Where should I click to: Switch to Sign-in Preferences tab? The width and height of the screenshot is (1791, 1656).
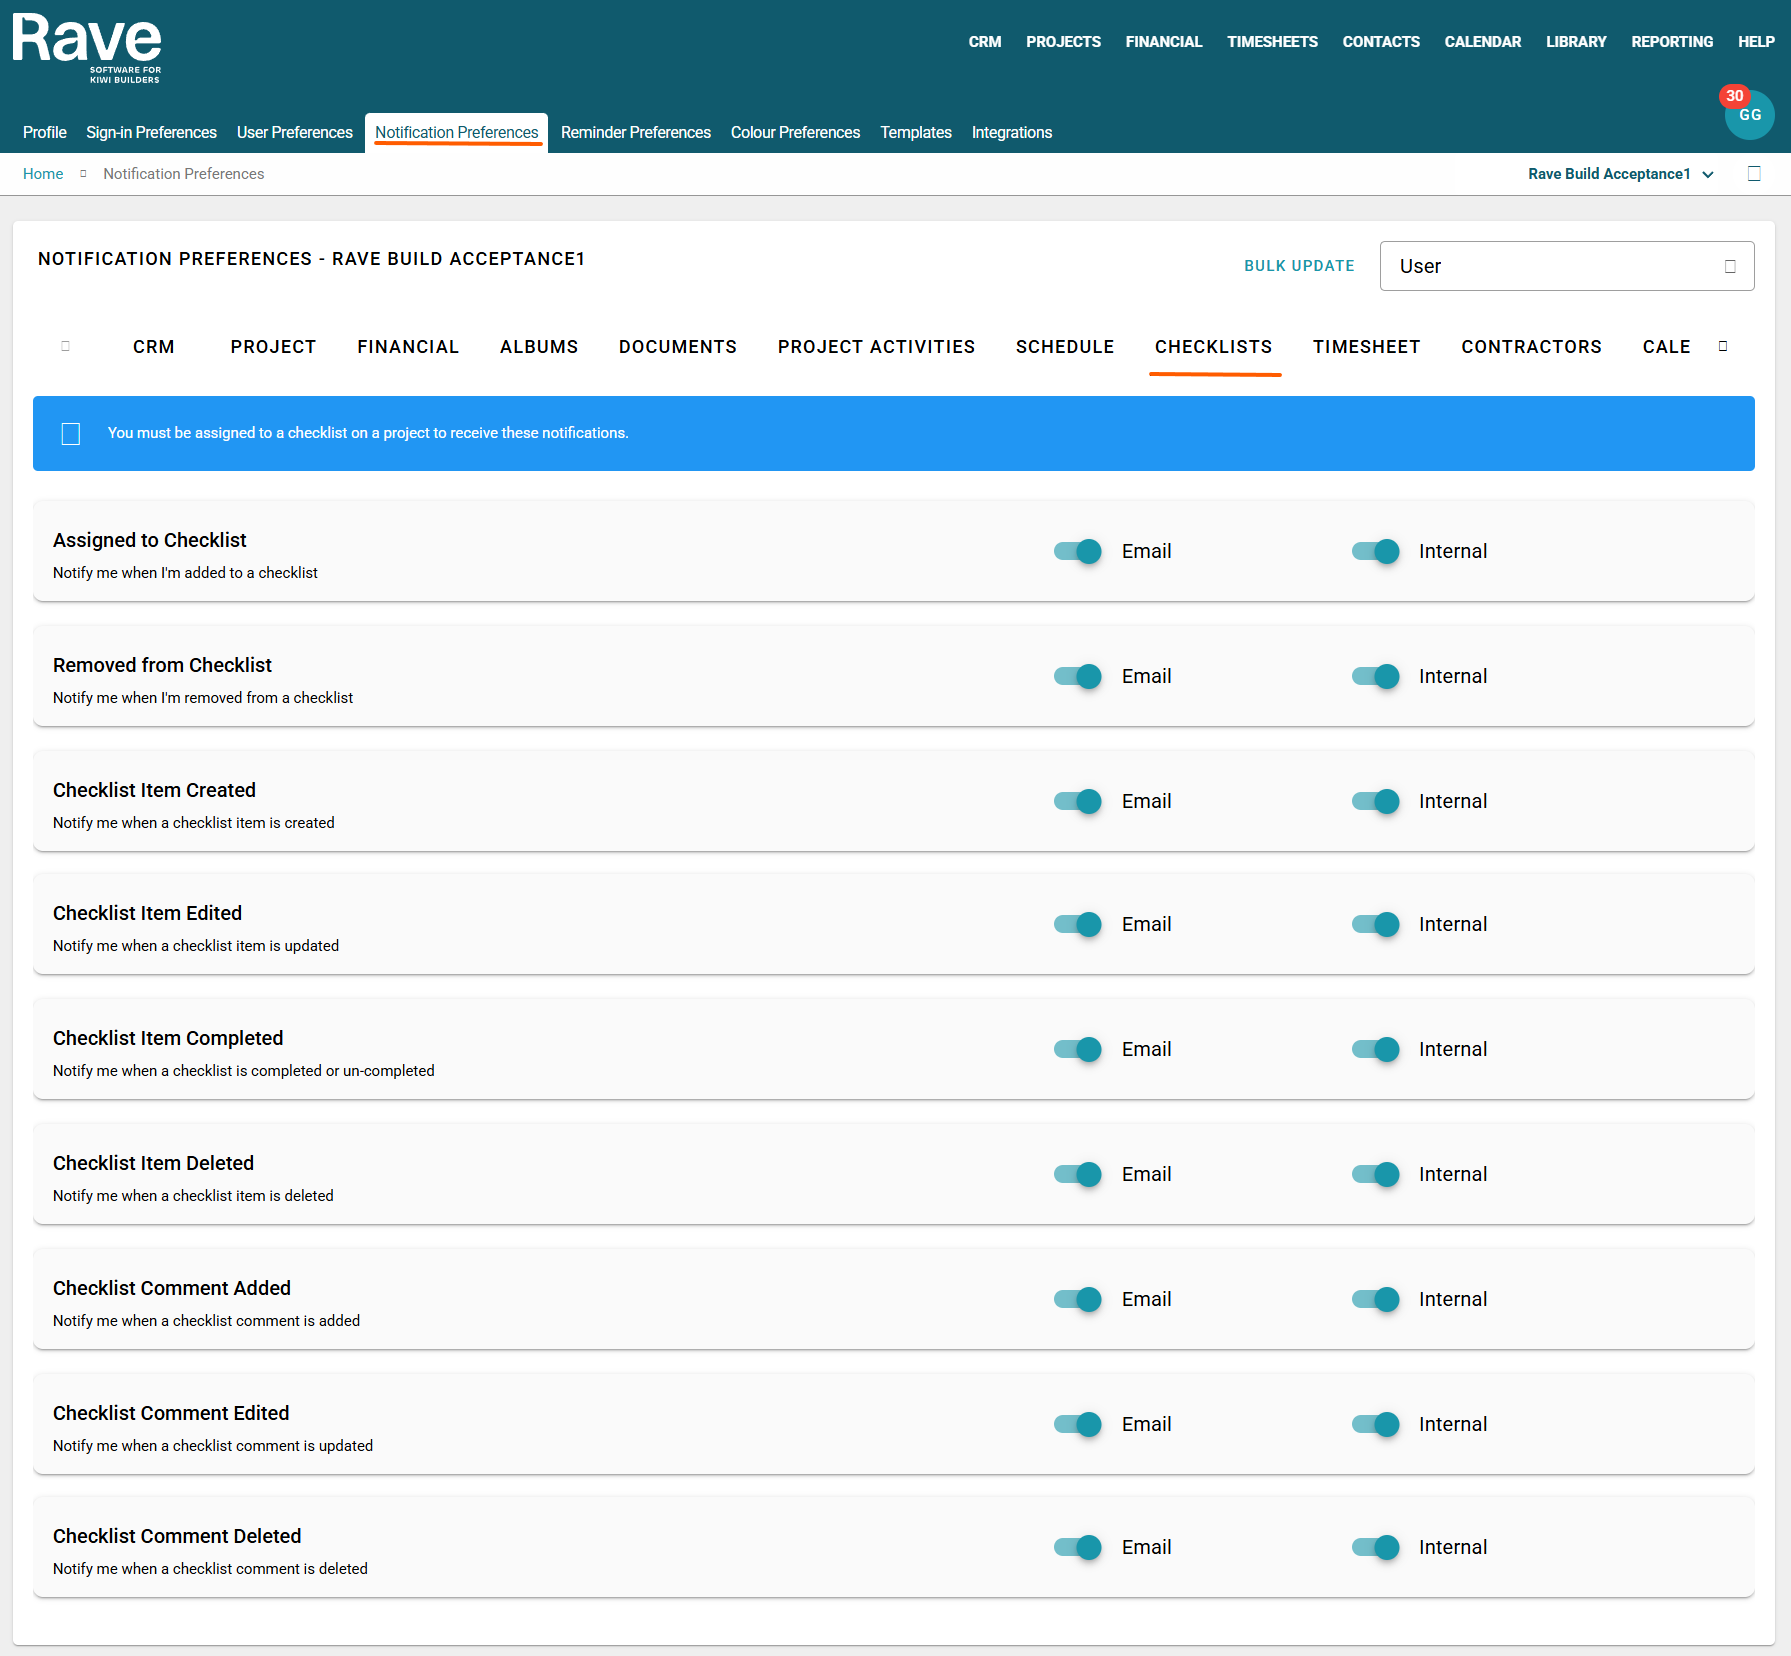point(151,133)
